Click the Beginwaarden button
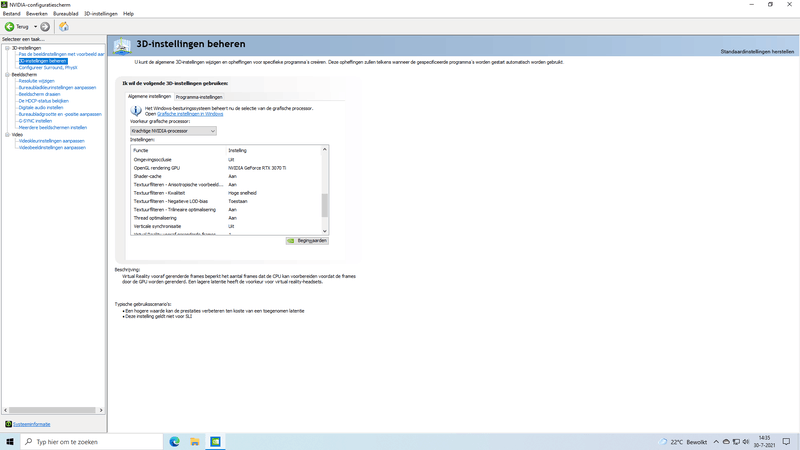Screen dimensions: 800x450 click(x=307, y=241)
